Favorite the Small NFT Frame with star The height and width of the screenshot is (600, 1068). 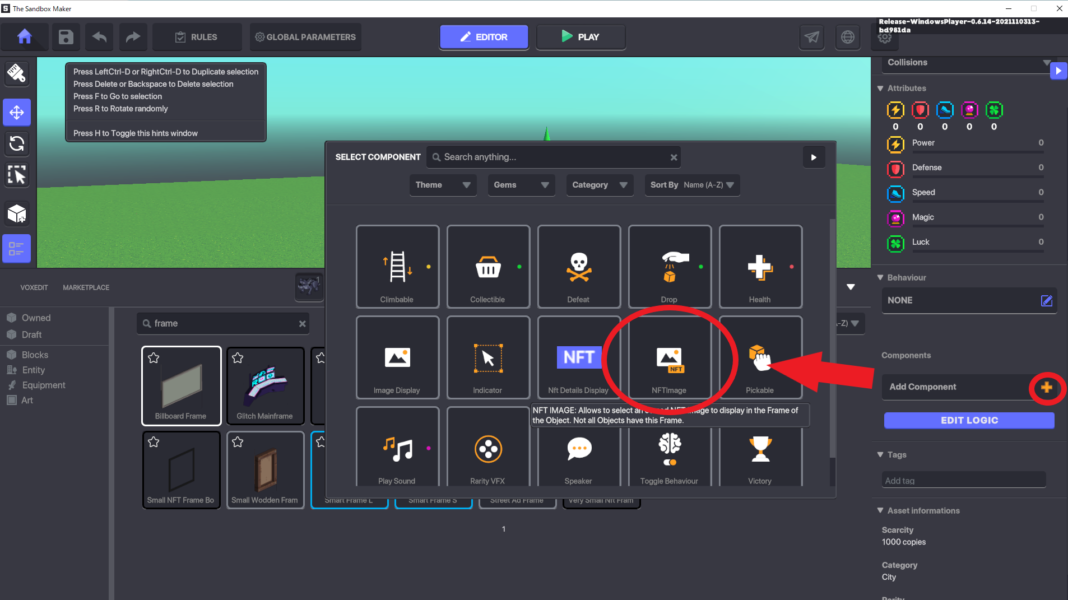(x=153, y=442)
